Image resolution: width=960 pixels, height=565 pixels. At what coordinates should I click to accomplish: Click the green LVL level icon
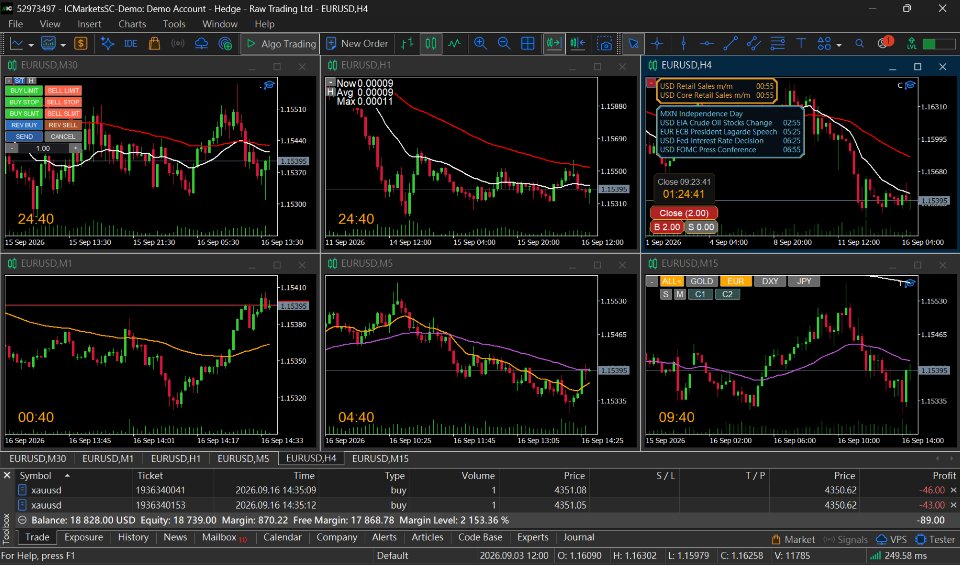coord(912,43)
